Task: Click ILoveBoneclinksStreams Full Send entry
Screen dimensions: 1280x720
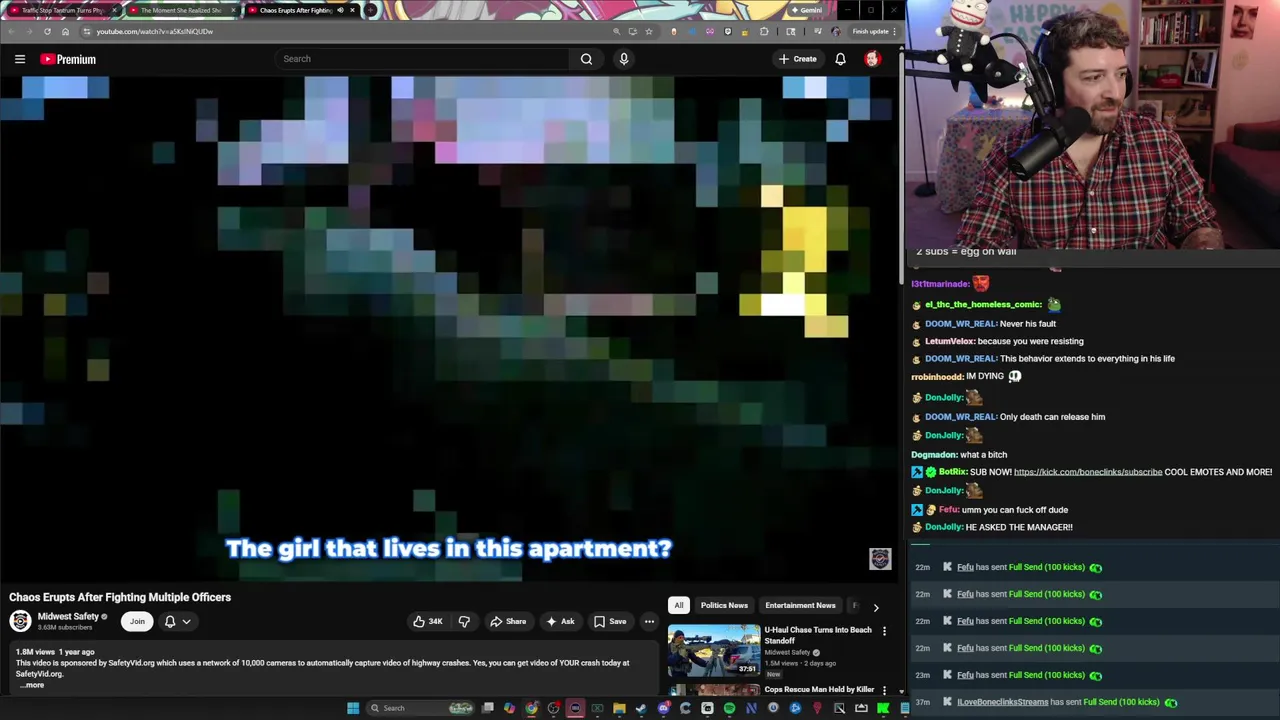Action: point(1094,702)
